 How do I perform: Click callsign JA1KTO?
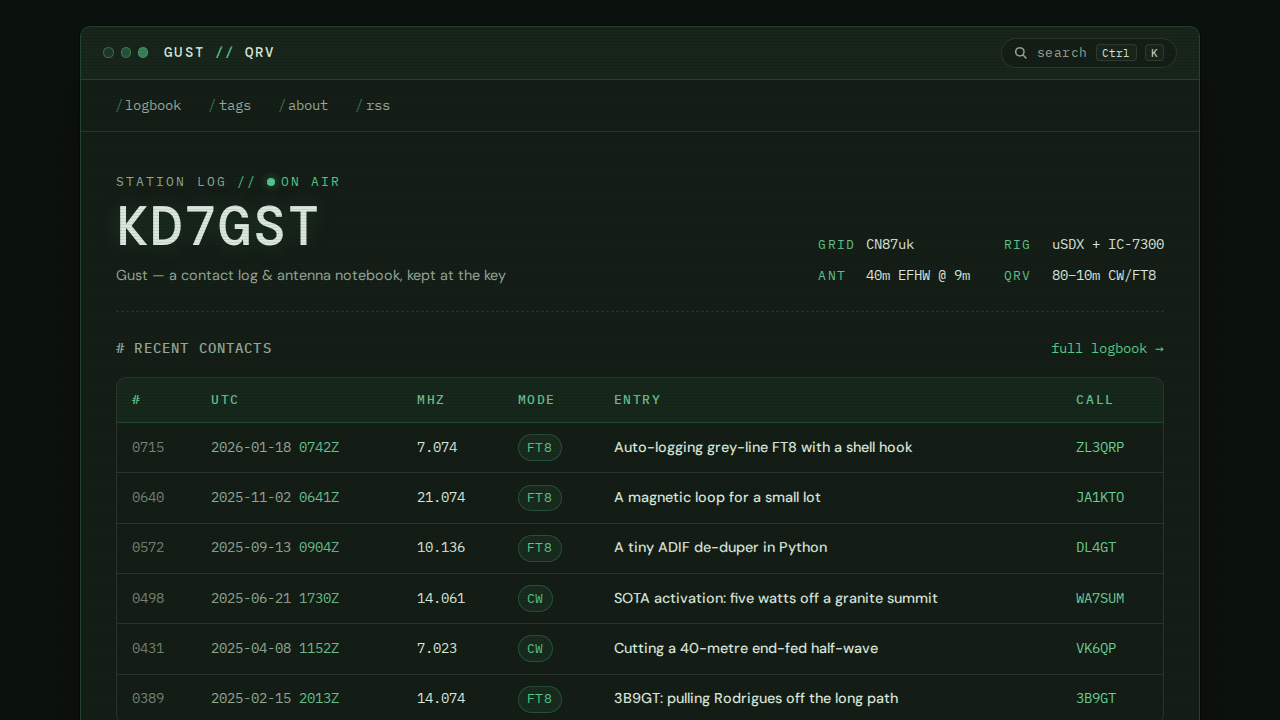click(x=1100, y=497)
